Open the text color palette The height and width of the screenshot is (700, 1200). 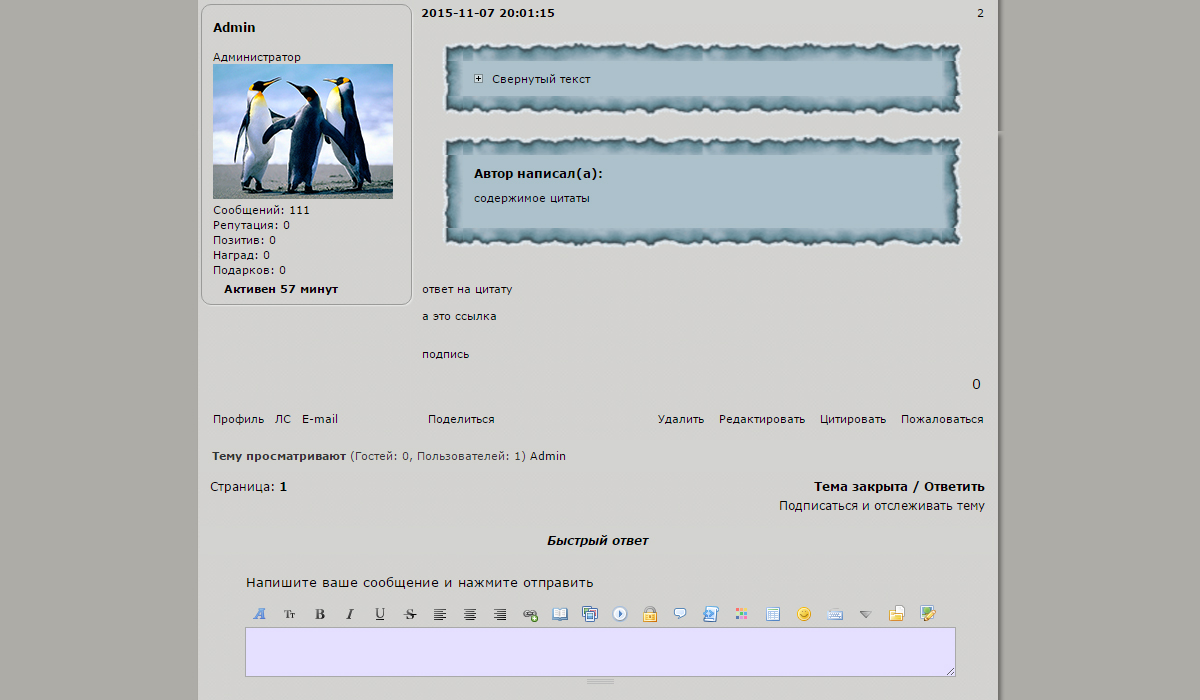click(x=741, y=614)
